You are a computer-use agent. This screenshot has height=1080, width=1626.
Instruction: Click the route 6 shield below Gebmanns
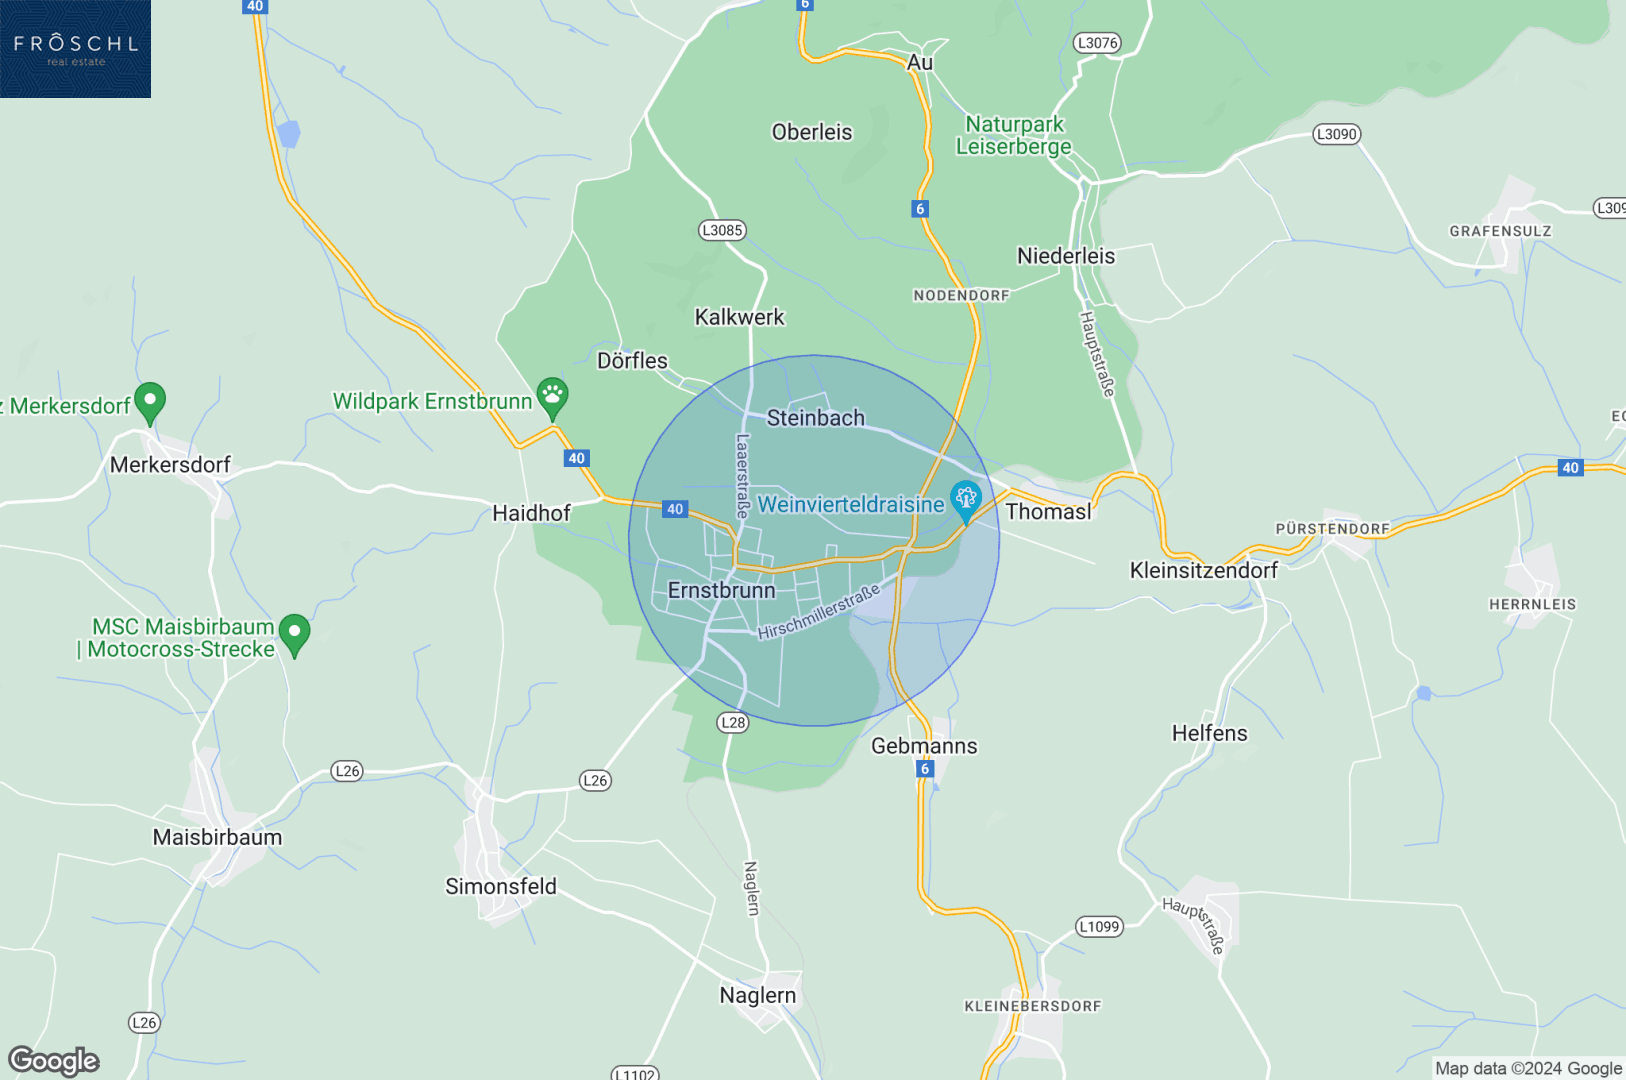pos(925,768)
